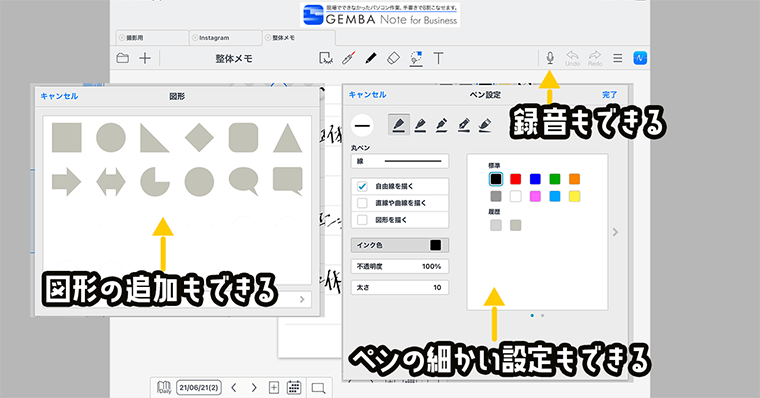760x398 pixels.
Task: Expand the next color palette page arrow
Action: 616,232
